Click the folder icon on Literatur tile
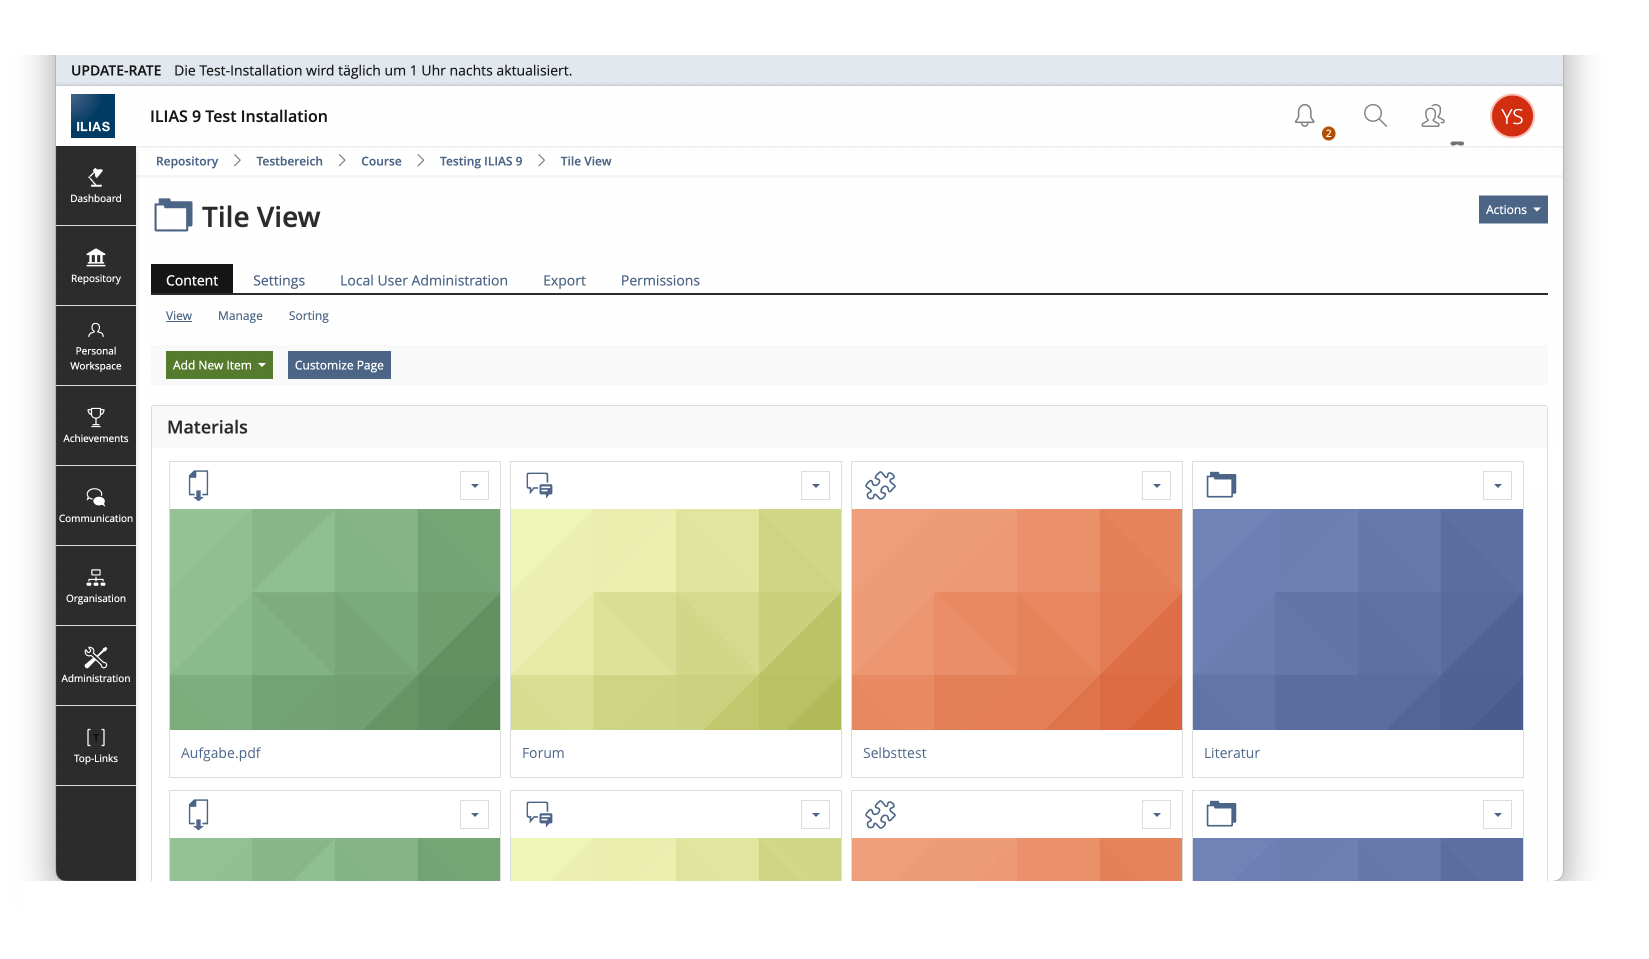 (1221, 485)
